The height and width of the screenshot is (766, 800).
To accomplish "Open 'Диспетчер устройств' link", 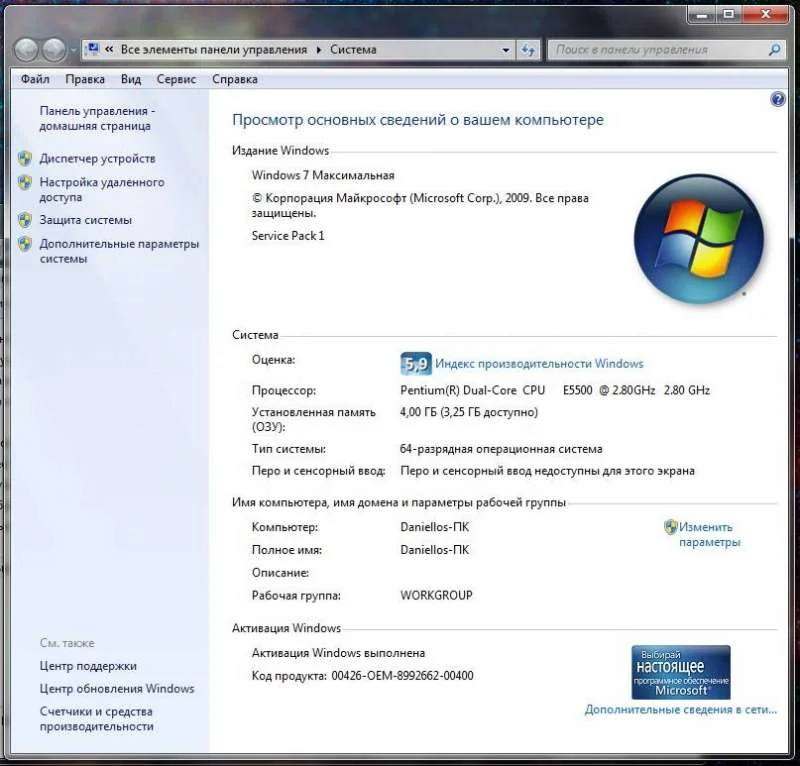I will pos(97,159).
